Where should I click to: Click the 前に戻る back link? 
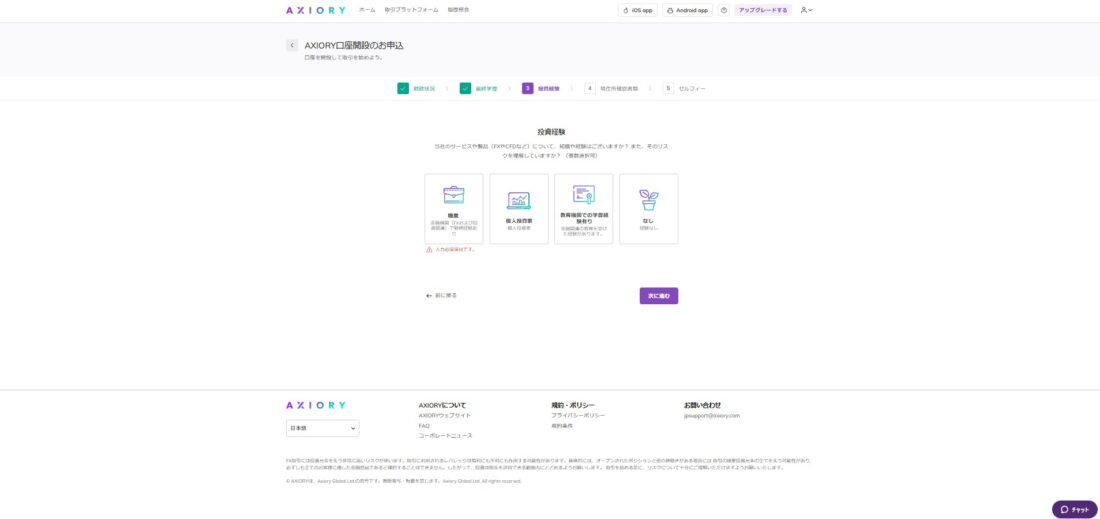pos(441,295)
